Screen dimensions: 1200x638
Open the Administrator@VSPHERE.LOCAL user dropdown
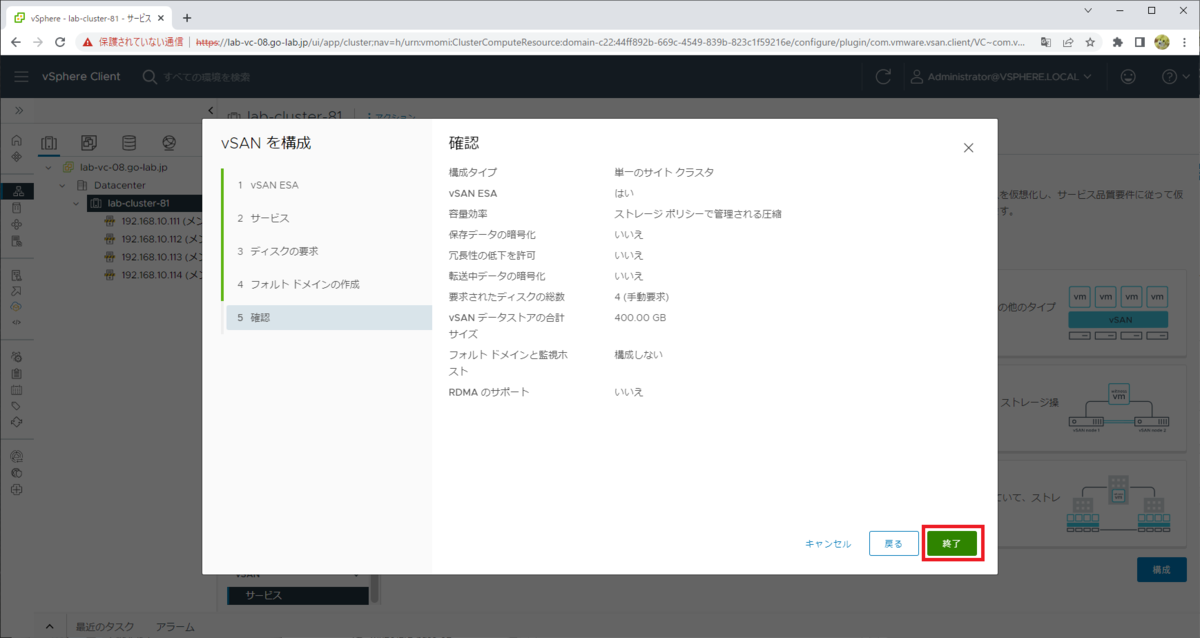tap(1000, 77)
